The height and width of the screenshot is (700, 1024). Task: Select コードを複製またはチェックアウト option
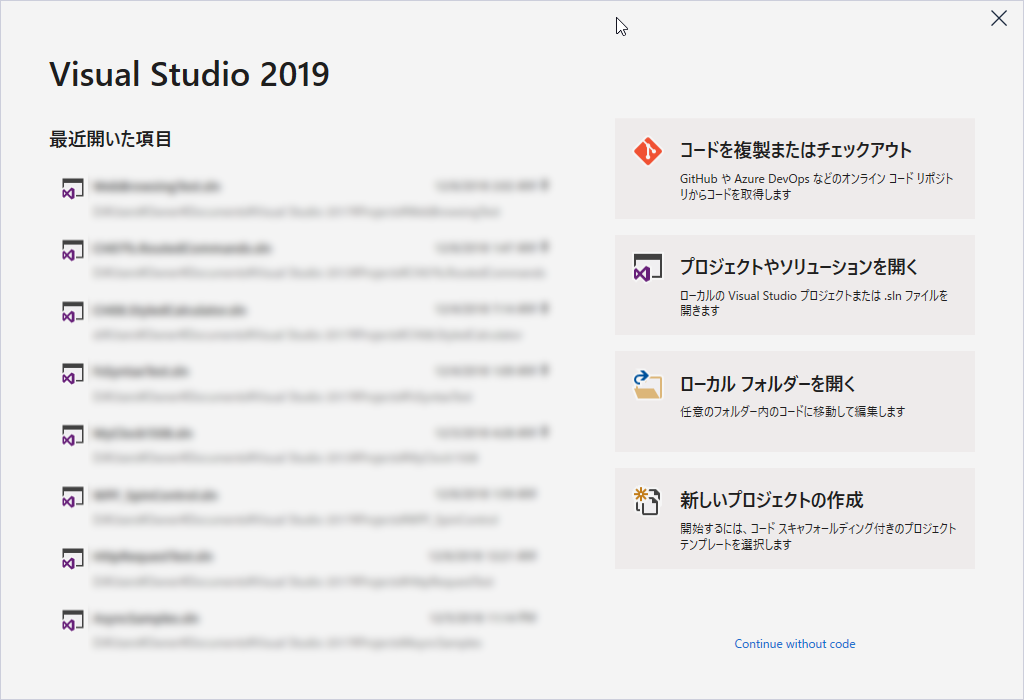[795, 168]
